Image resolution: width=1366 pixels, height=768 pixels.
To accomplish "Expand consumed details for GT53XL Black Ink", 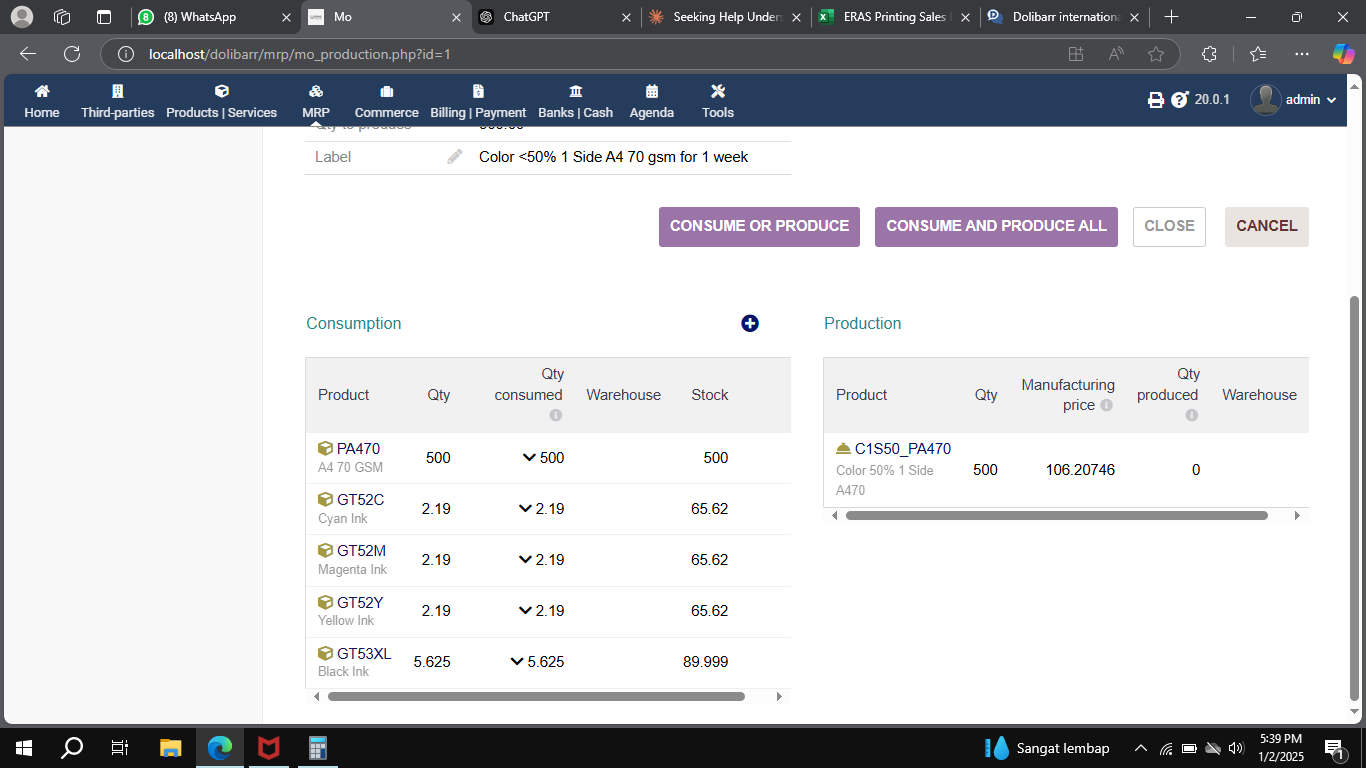I will [517, 662].
